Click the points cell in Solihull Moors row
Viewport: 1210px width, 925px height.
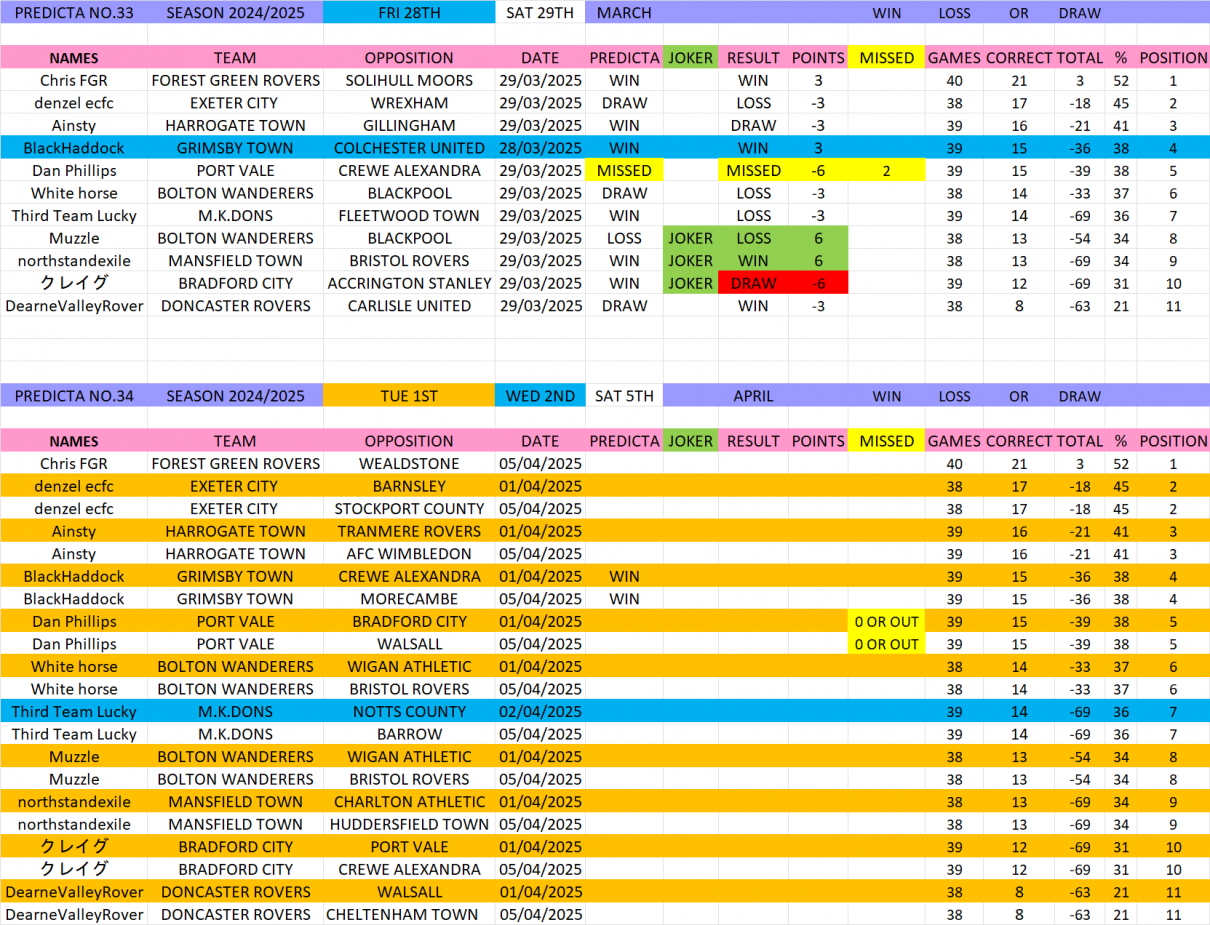click(818, 80)
